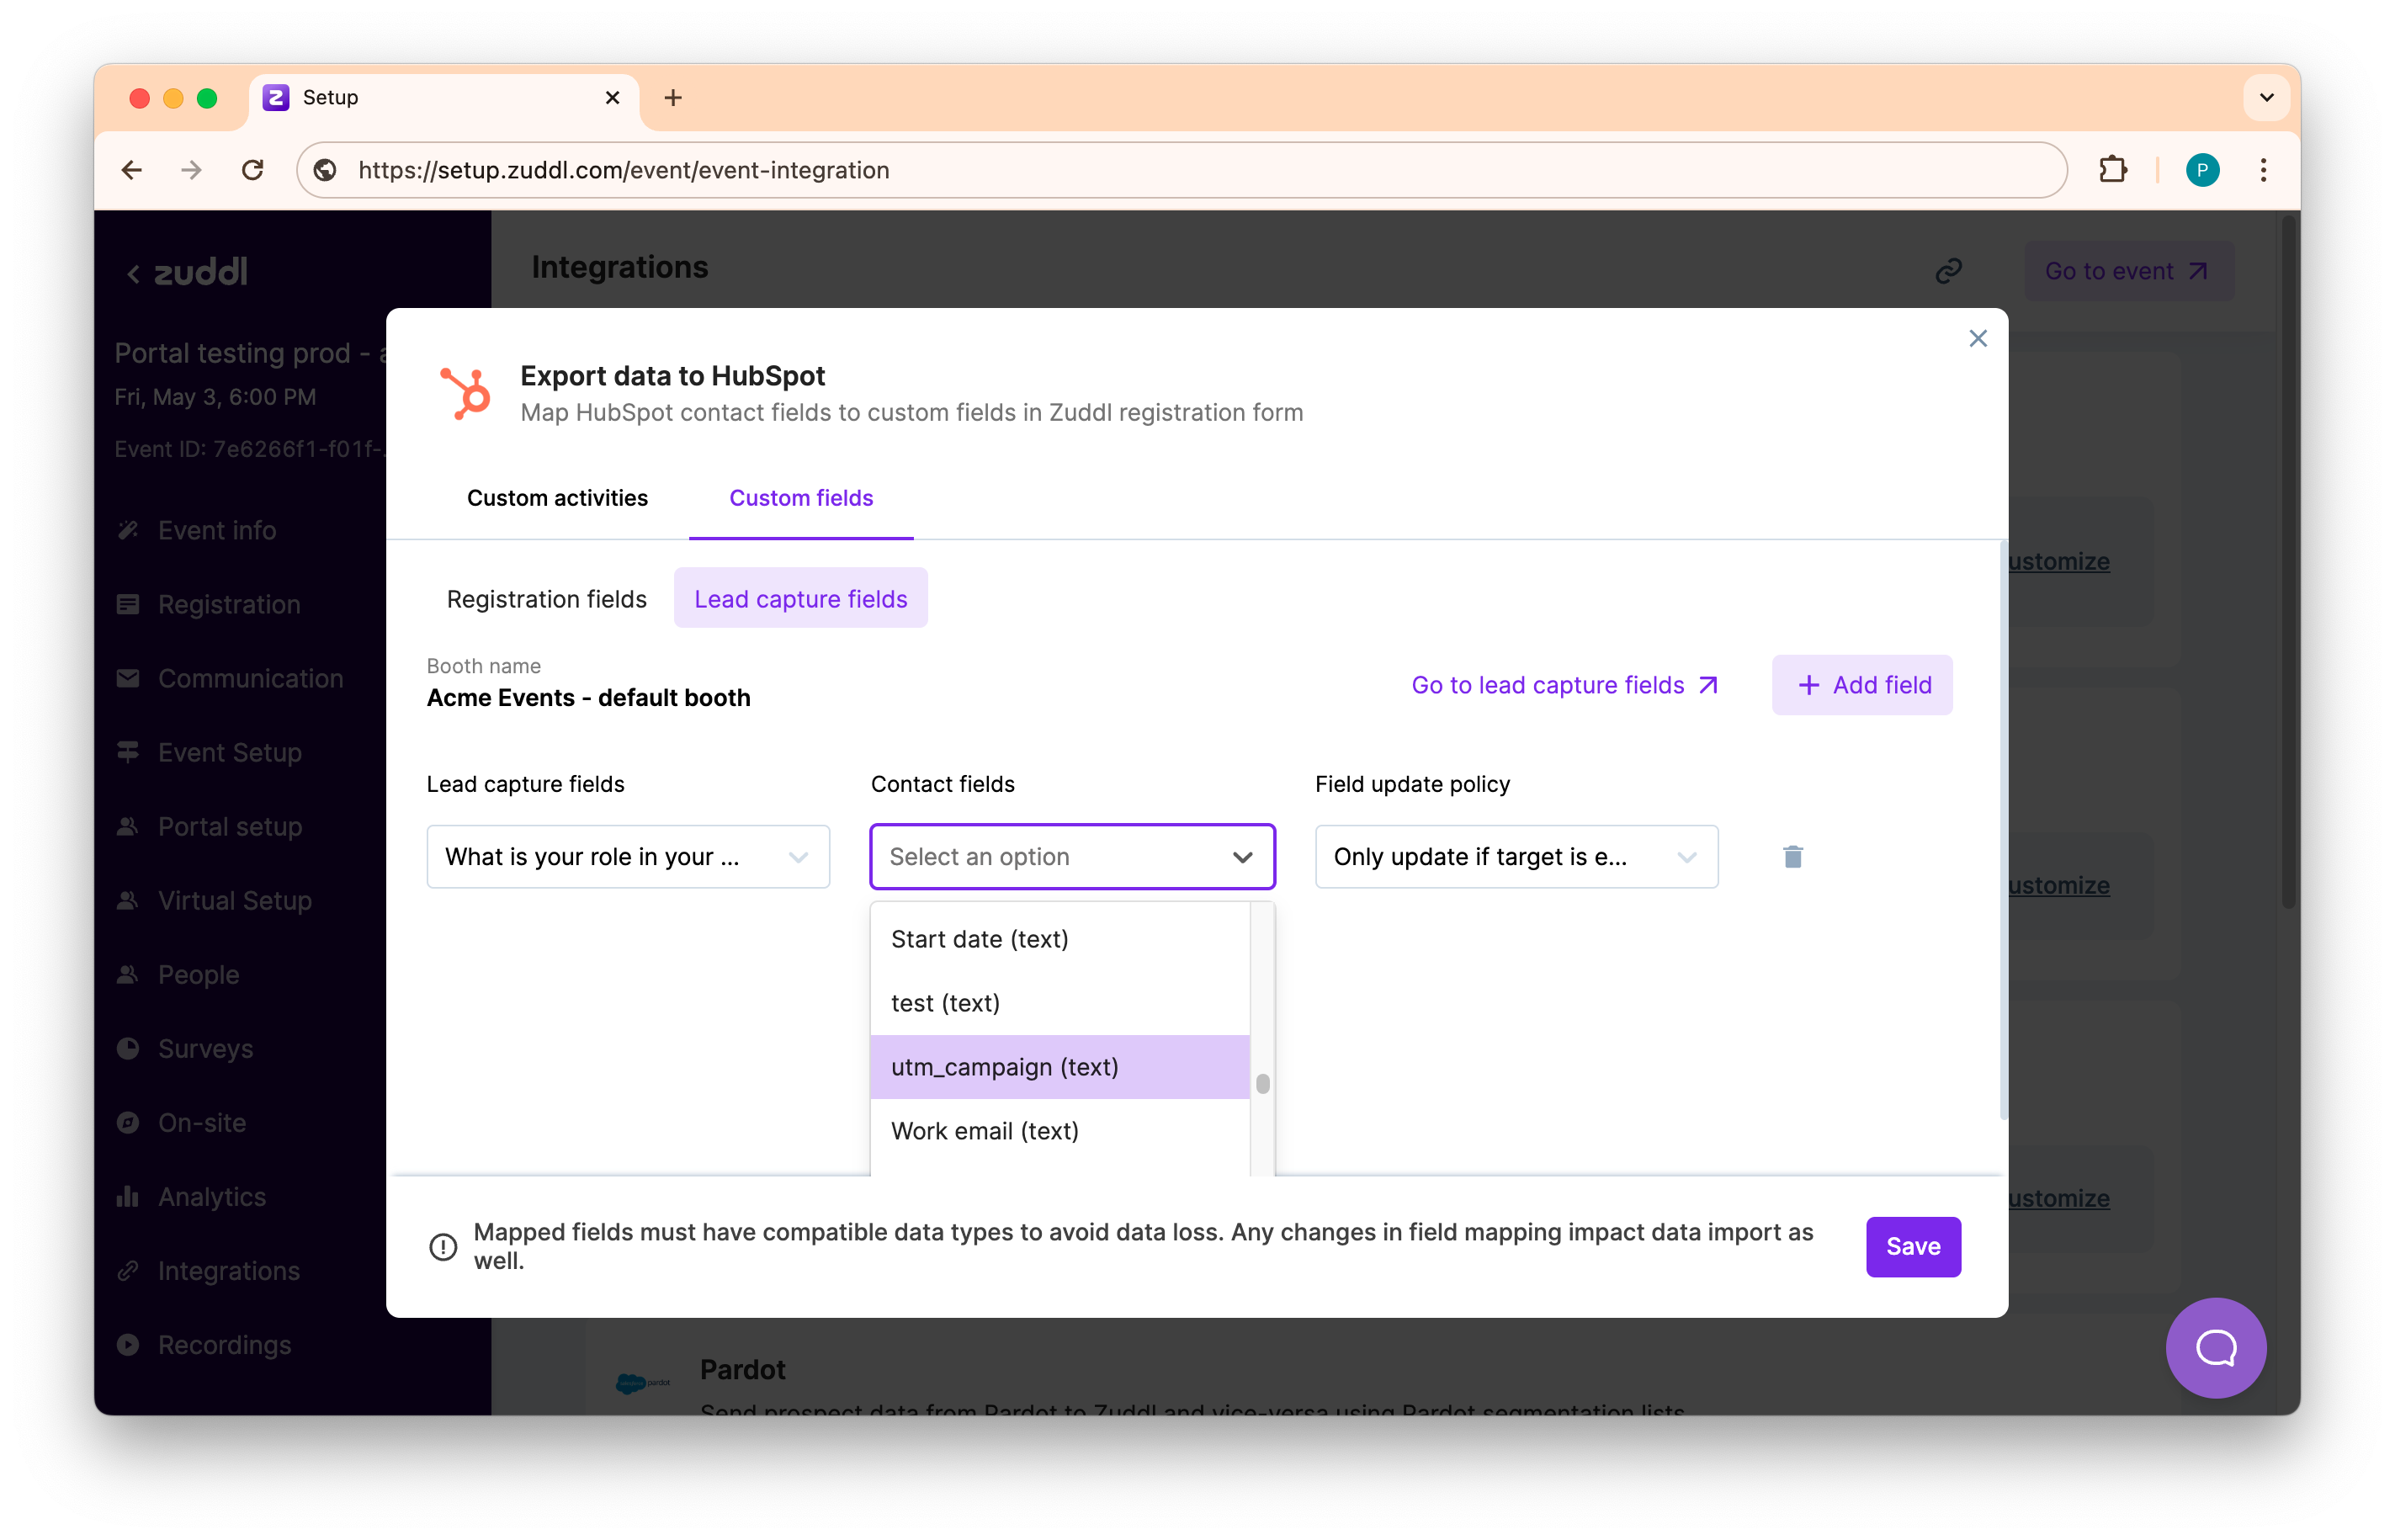Follow the Go to lead capture fields link

click(1564, 685)
